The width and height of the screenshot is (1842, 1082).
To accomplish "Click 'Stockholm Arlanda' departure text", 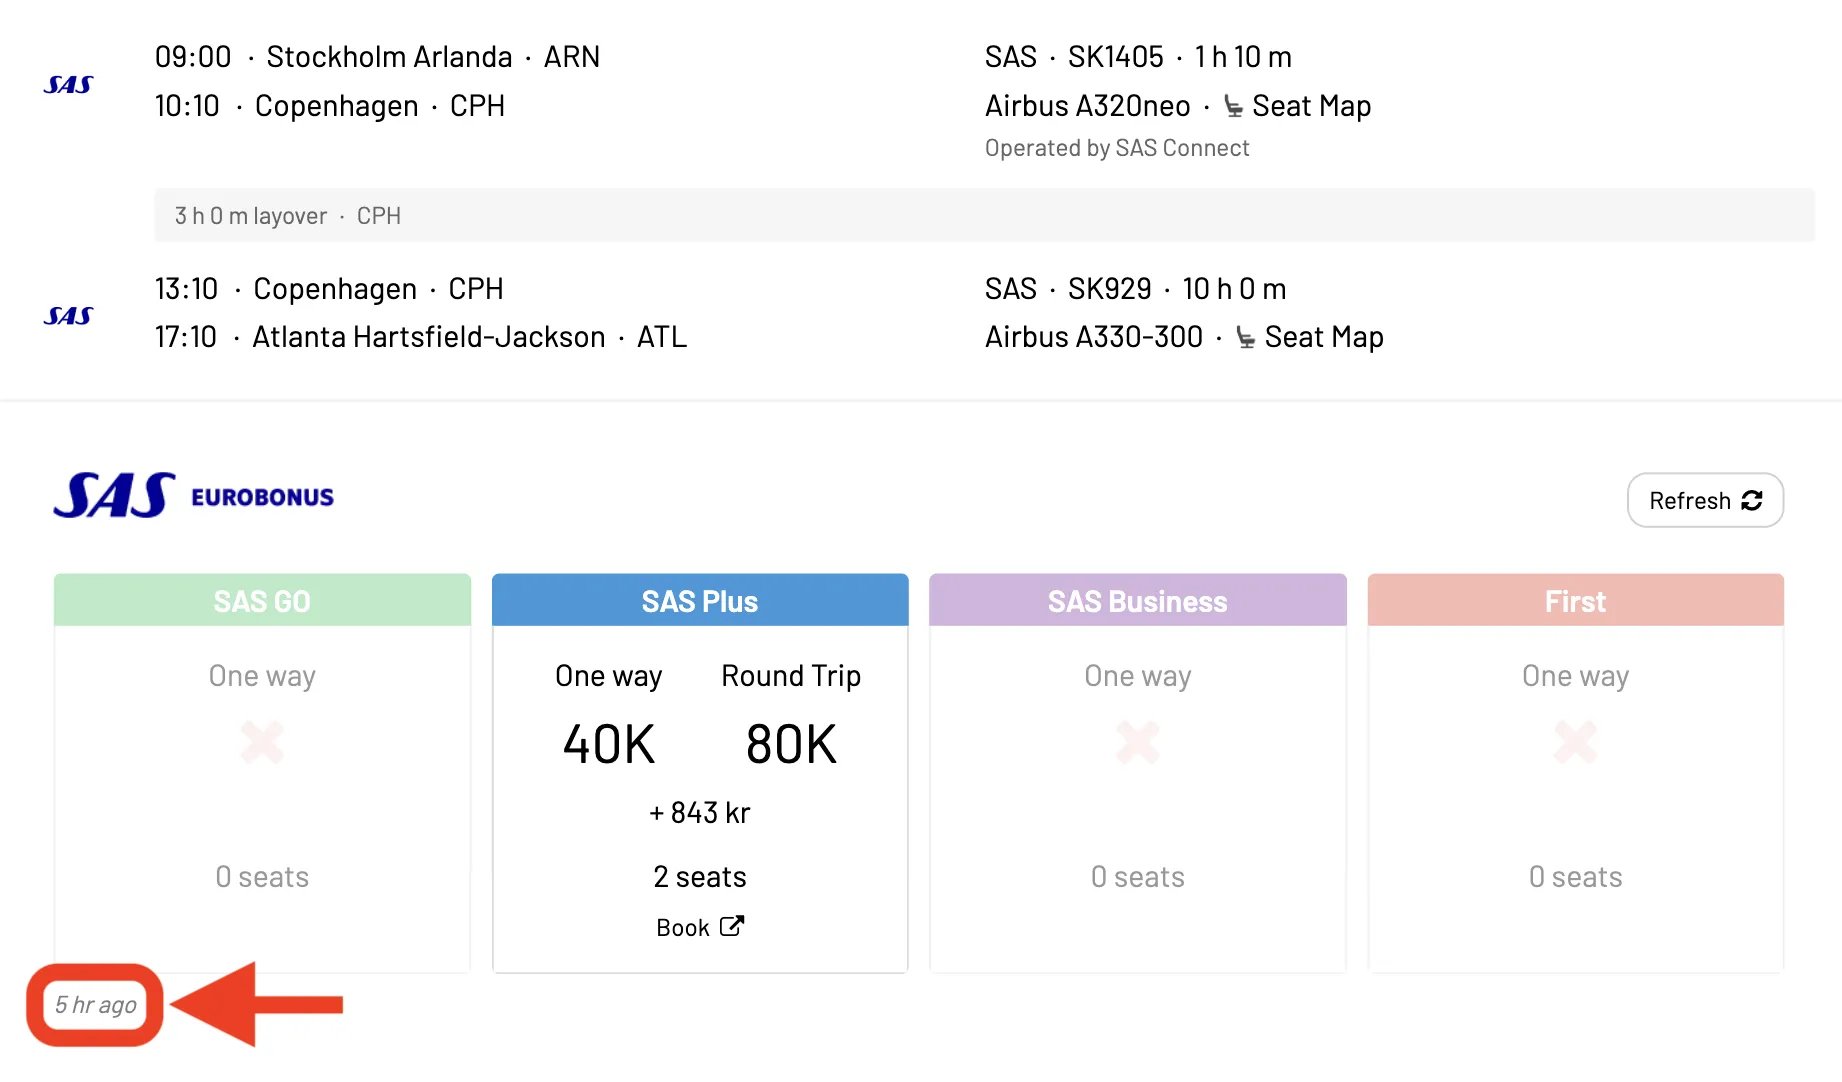I will coord(389,57).
